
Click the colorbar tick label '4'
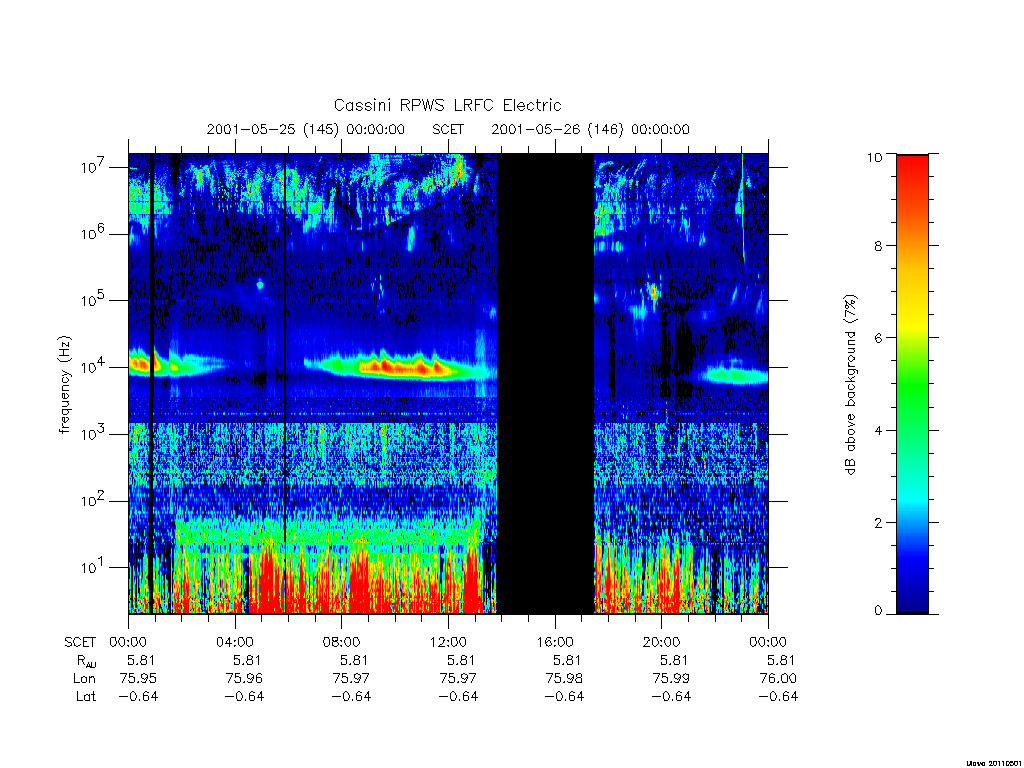(878, 430)
